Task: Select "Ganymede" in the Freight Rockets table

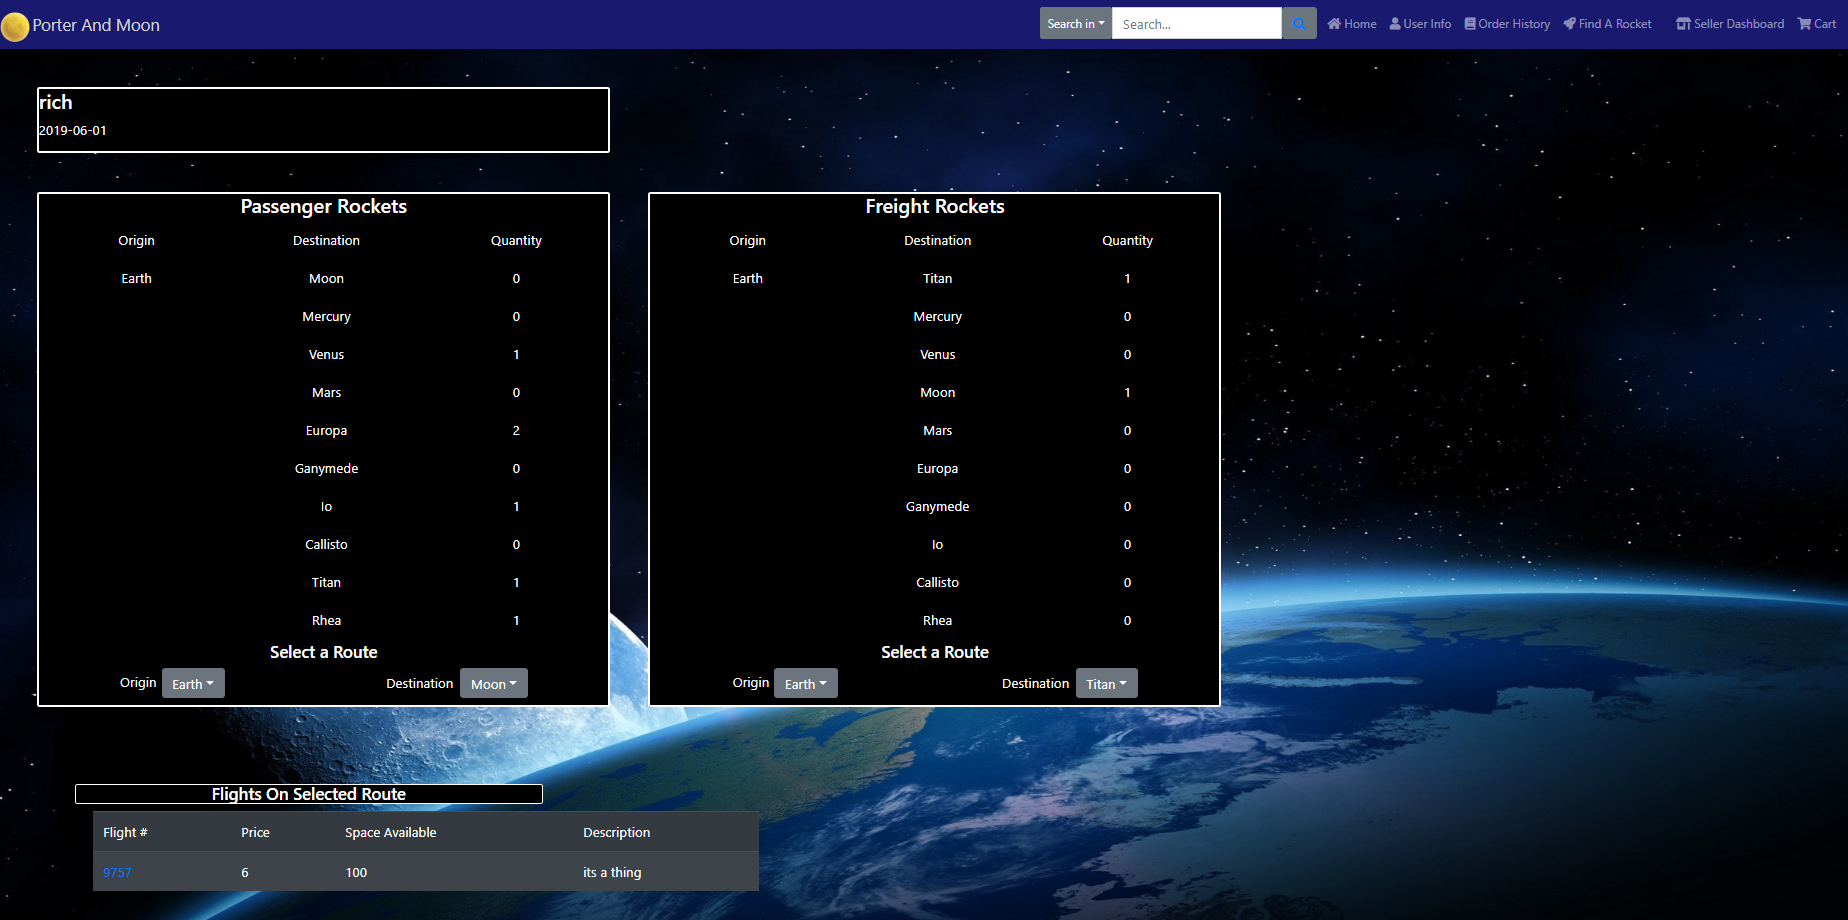Action: click(938, 507)
